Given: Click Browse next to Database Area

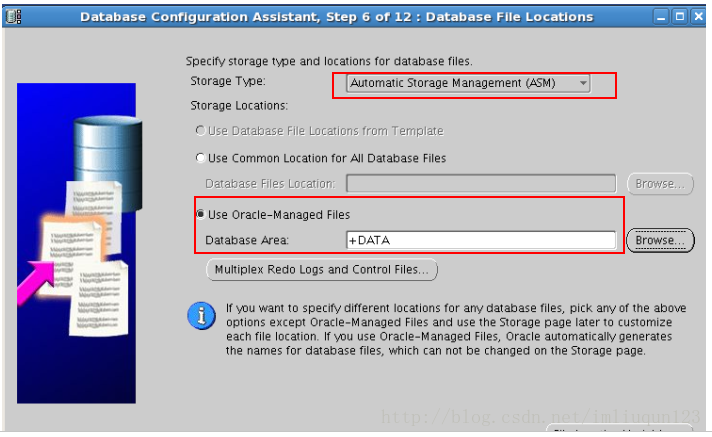Looking at the screenshot, I should (660, 240).
